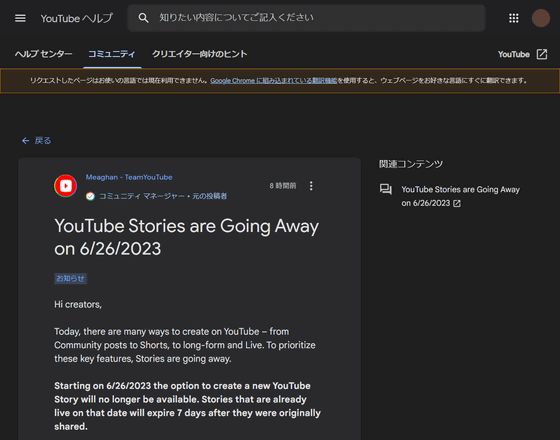Click the 8 時間前 timestamp
Screen dimensions: 560x440
283,186
